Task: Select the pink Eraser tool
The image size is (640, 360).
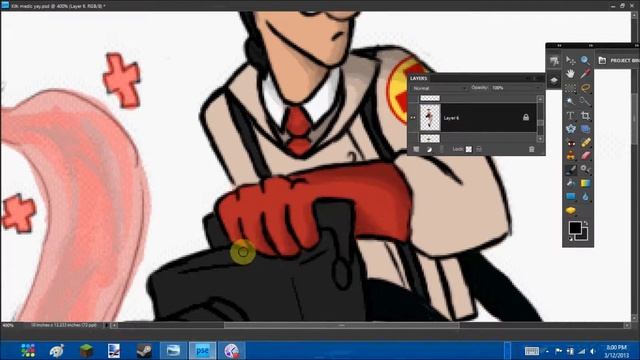Action: (585, 156)
